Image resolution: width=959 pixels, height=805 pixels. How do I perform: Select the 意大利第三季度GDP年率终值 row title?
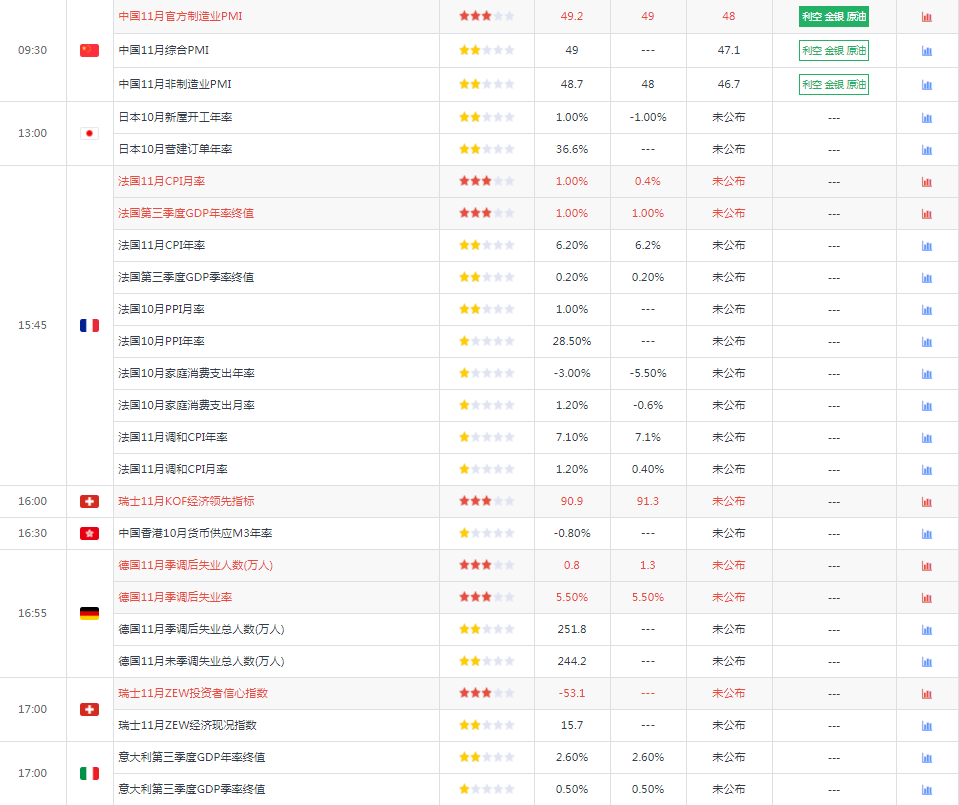191,757
